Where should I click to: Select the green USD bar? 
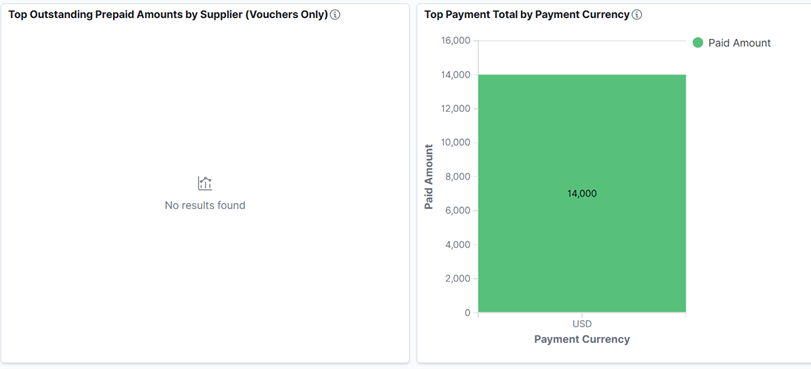[x=582, y=194]
